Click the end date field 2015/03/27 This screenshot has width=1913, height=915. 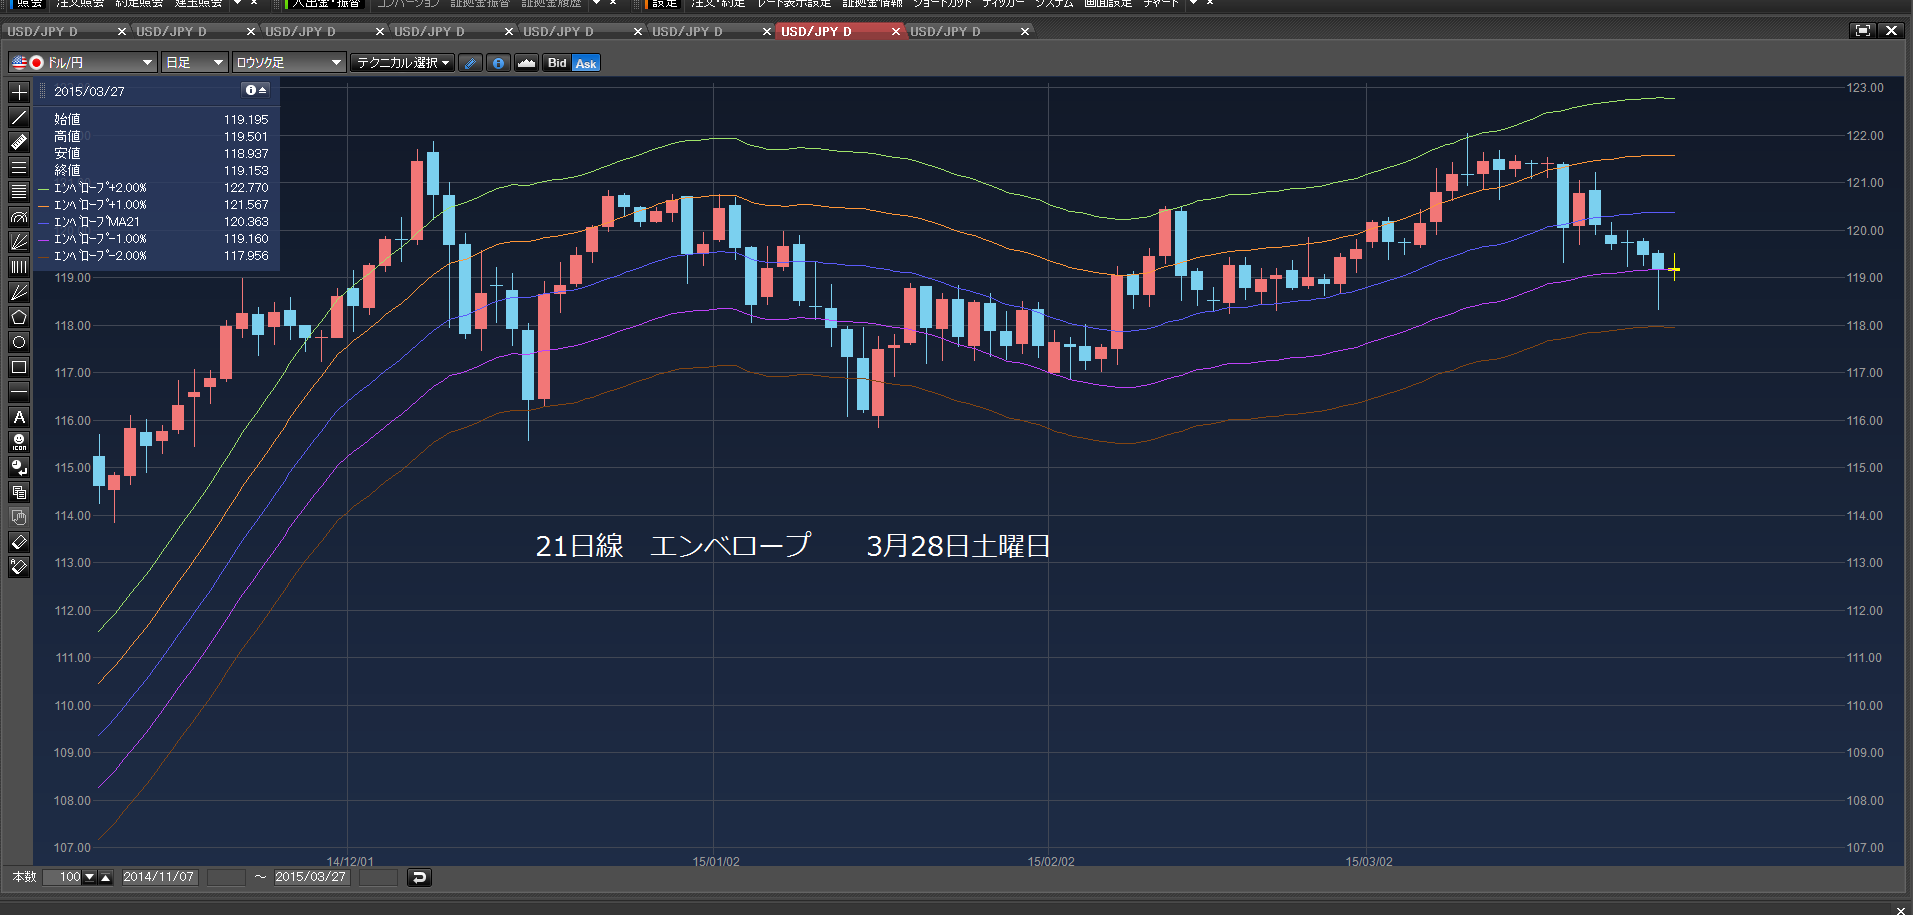click(x=311, y=877)
